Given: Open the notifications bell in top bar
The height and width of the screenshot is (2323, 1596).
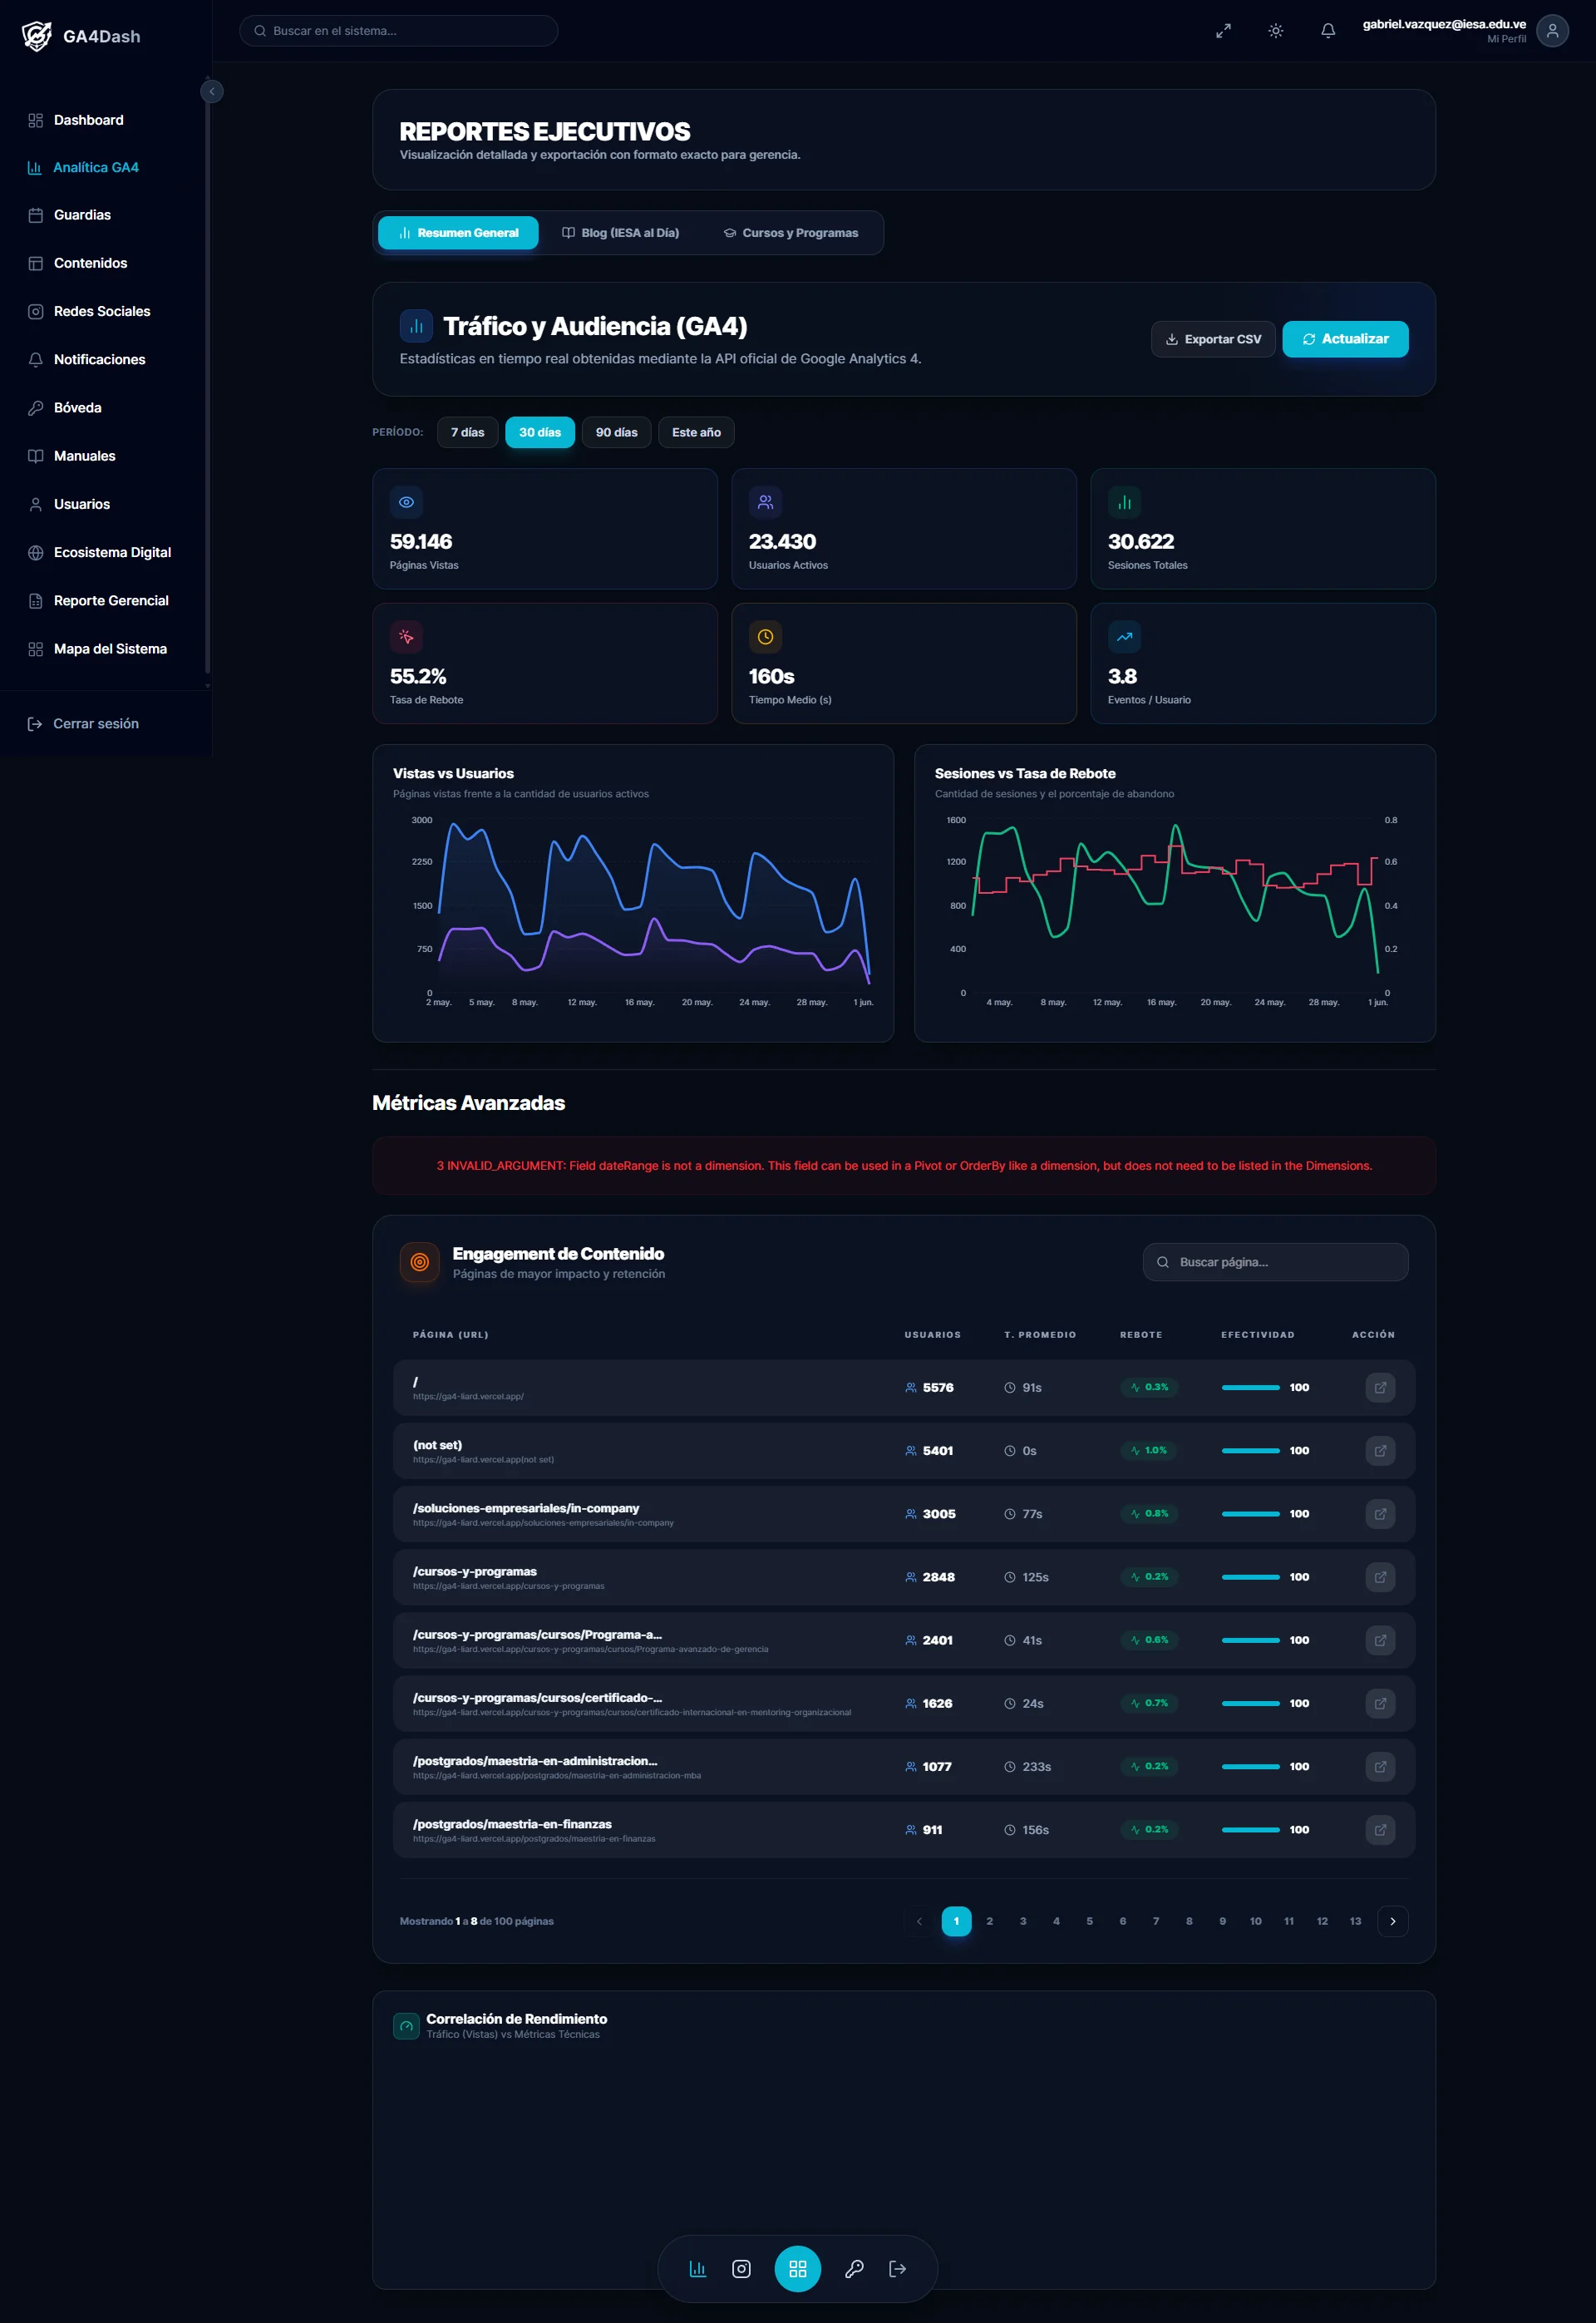Looking at the screenshot, I should [1327, 31].
